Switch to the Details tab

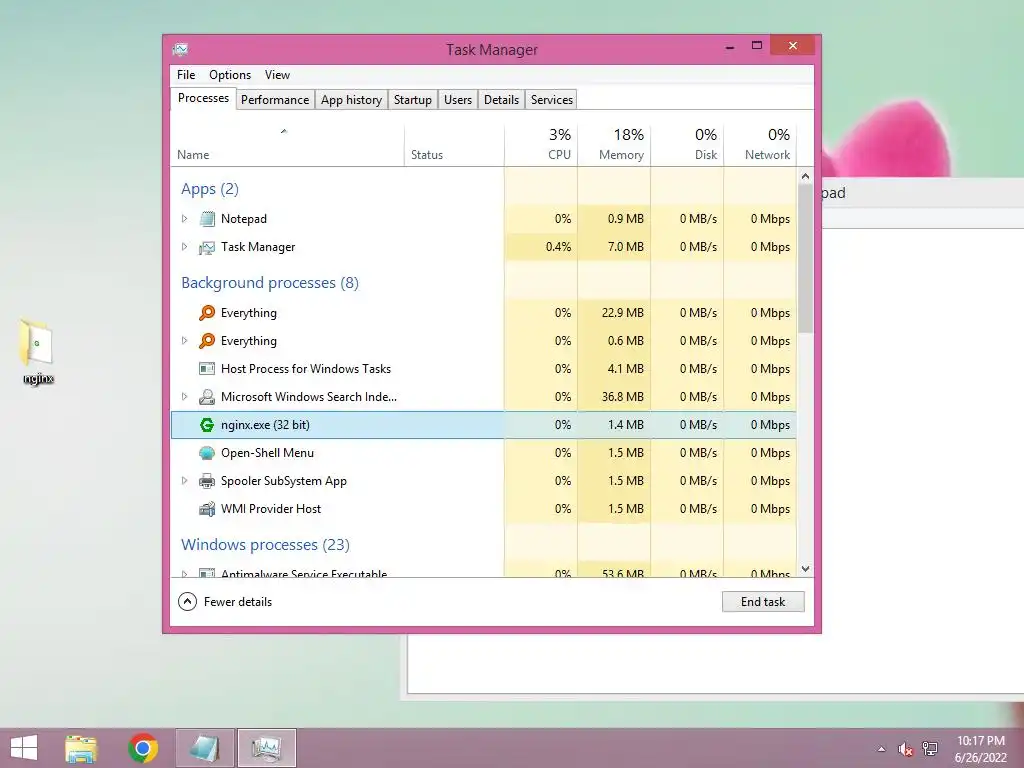coord(502,100)
